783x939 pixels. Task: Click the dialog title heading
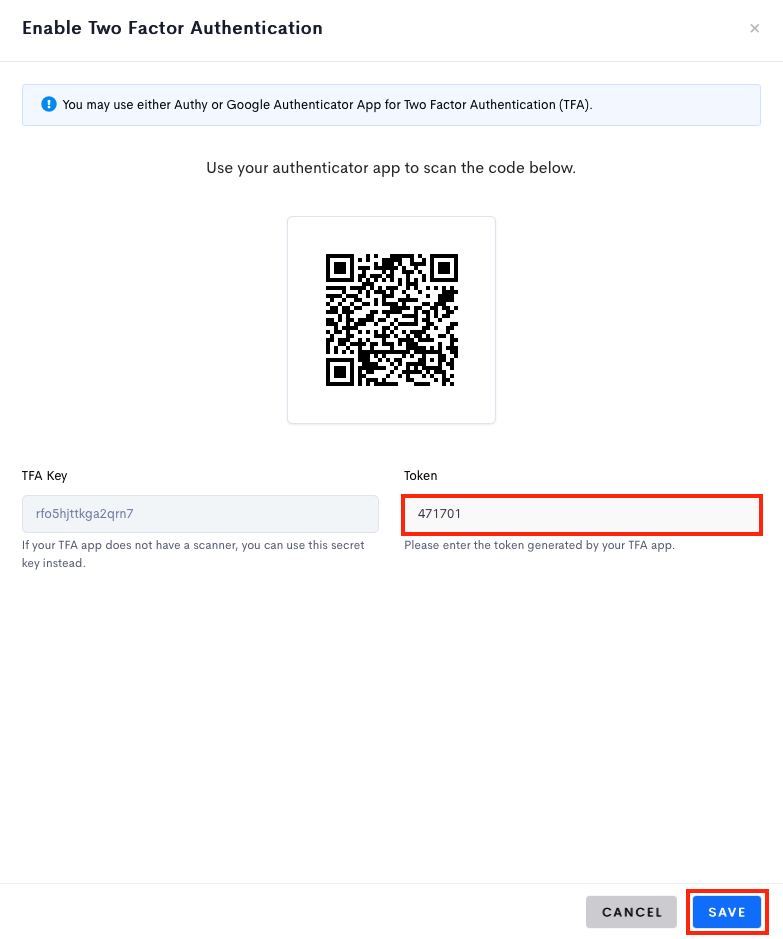point(172,28)
